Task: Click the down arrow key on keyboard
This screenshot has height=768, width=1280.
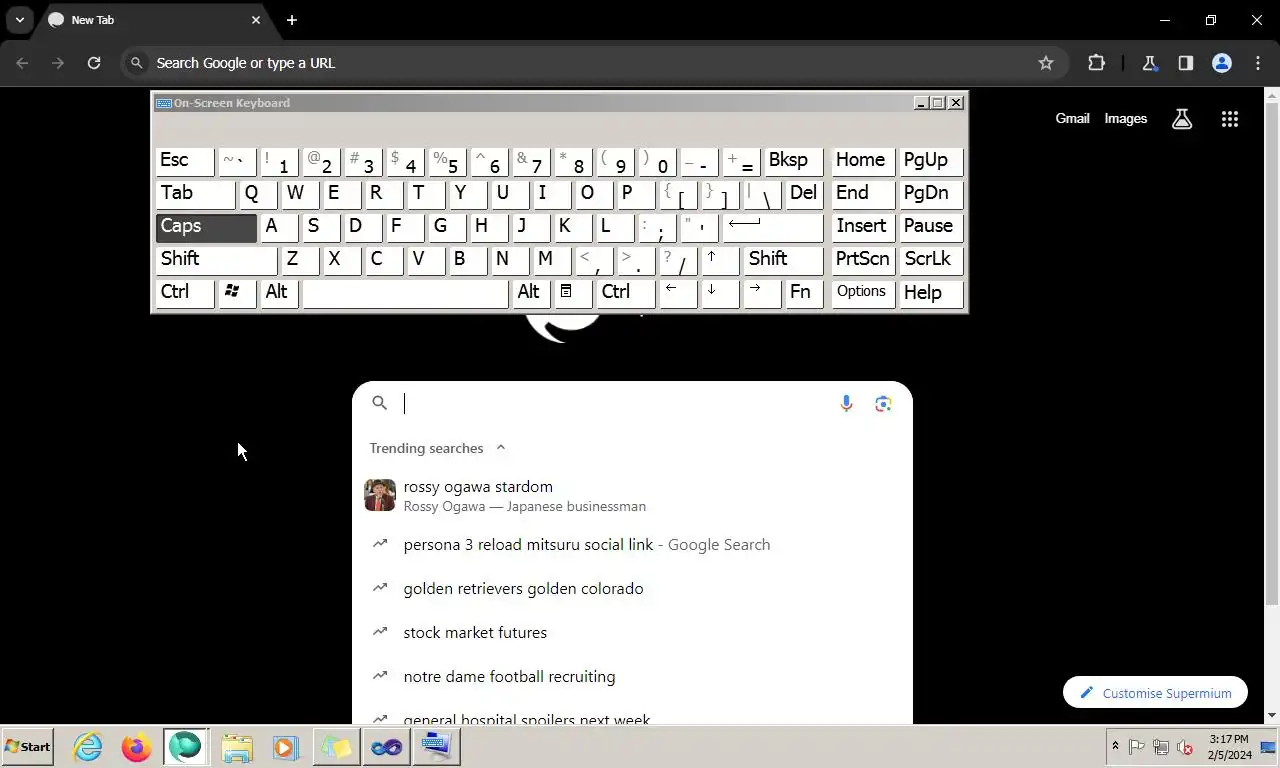Action: pyautogui.click(x=720, y=292)
